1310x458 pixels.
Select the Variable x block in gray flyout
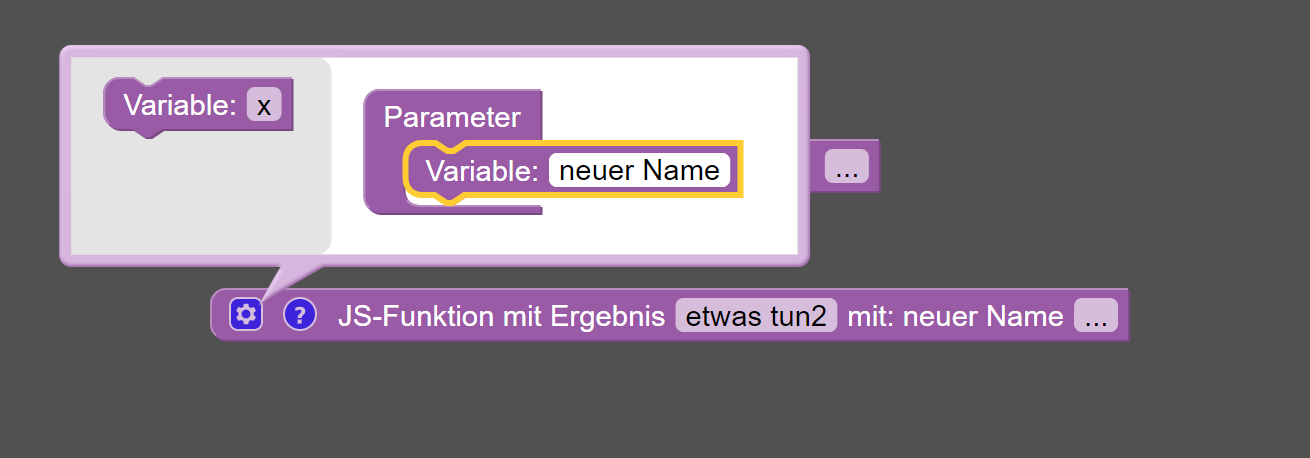pos(198,105)
